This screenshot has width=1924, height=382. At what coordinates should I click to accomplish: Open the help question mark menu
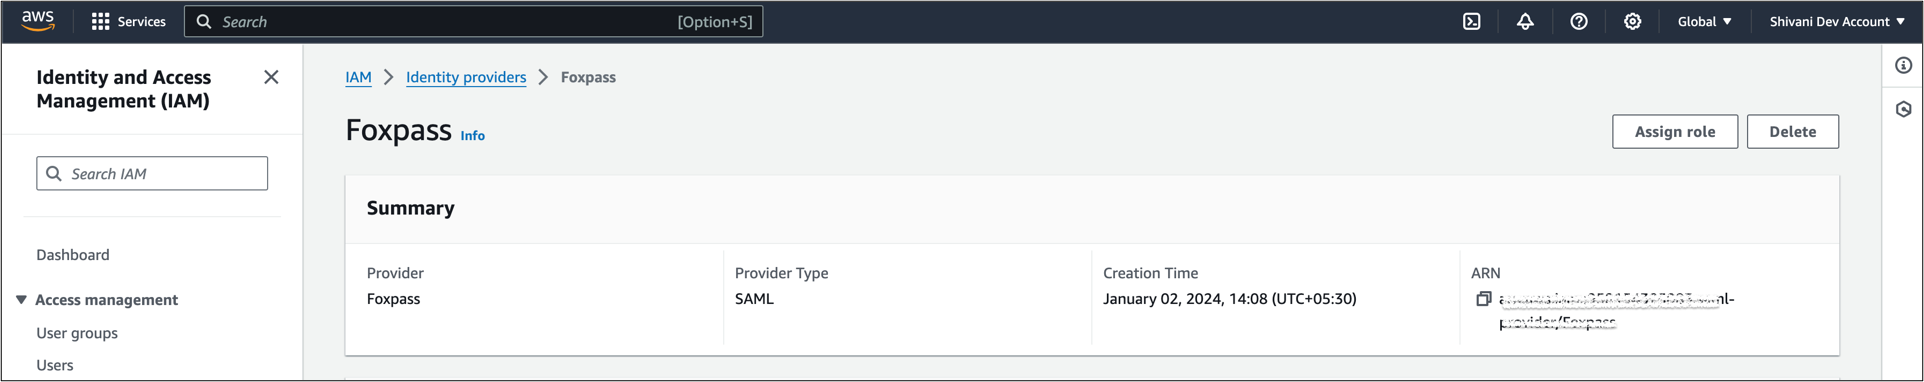(1579, 21)
